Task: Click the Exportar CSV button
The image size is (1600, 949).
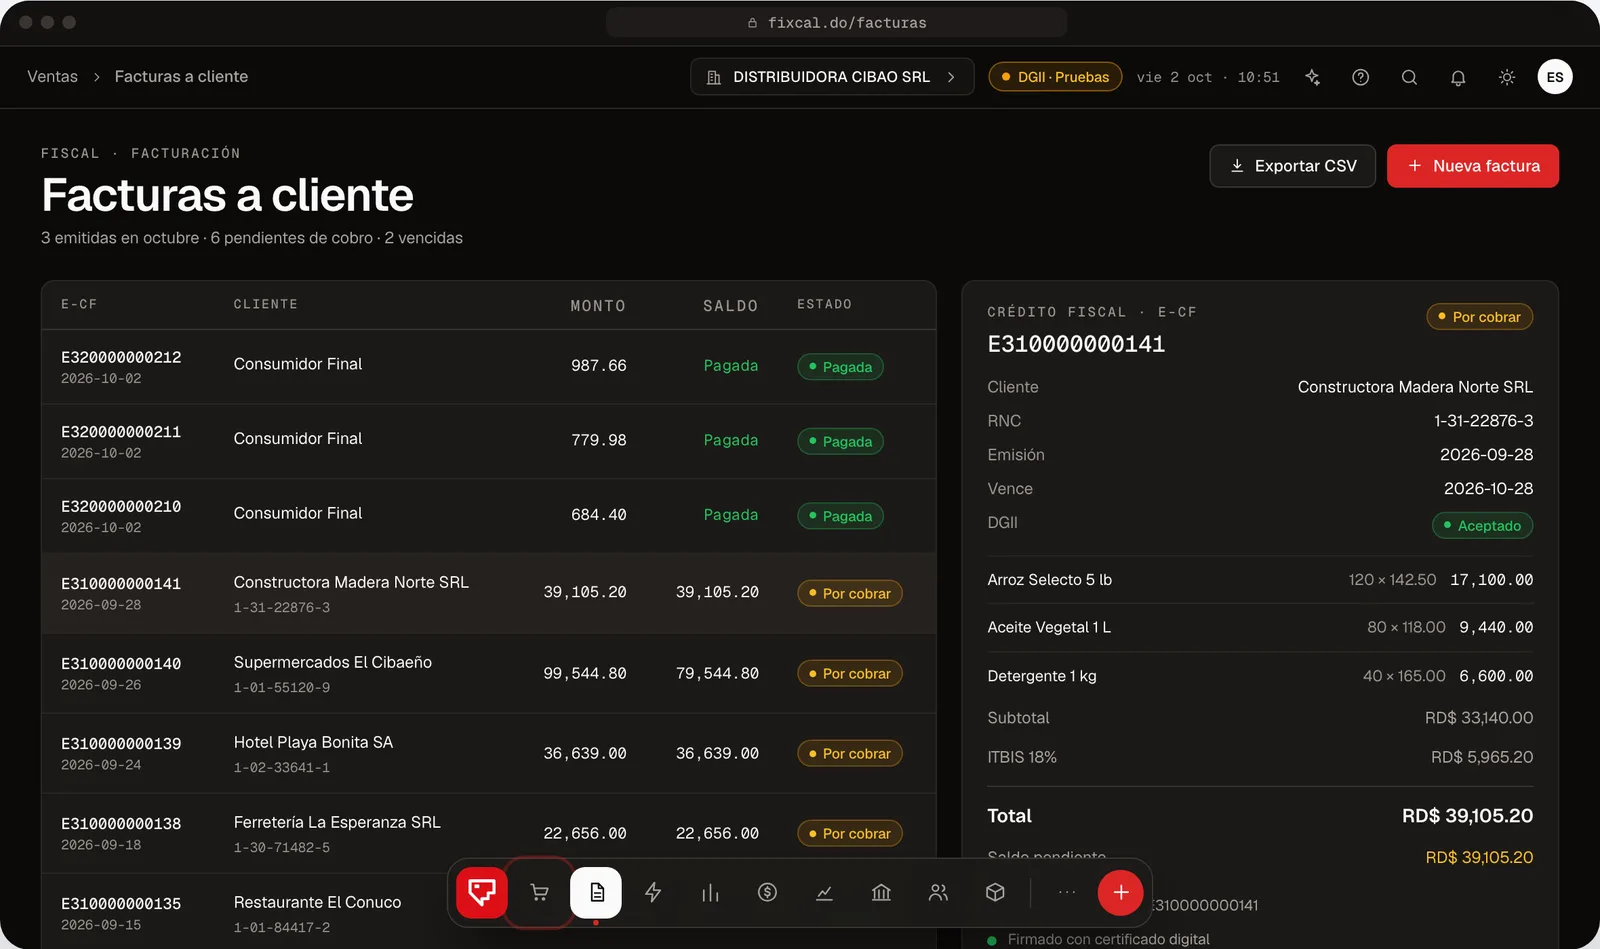Action: (x=1292, y=166)
